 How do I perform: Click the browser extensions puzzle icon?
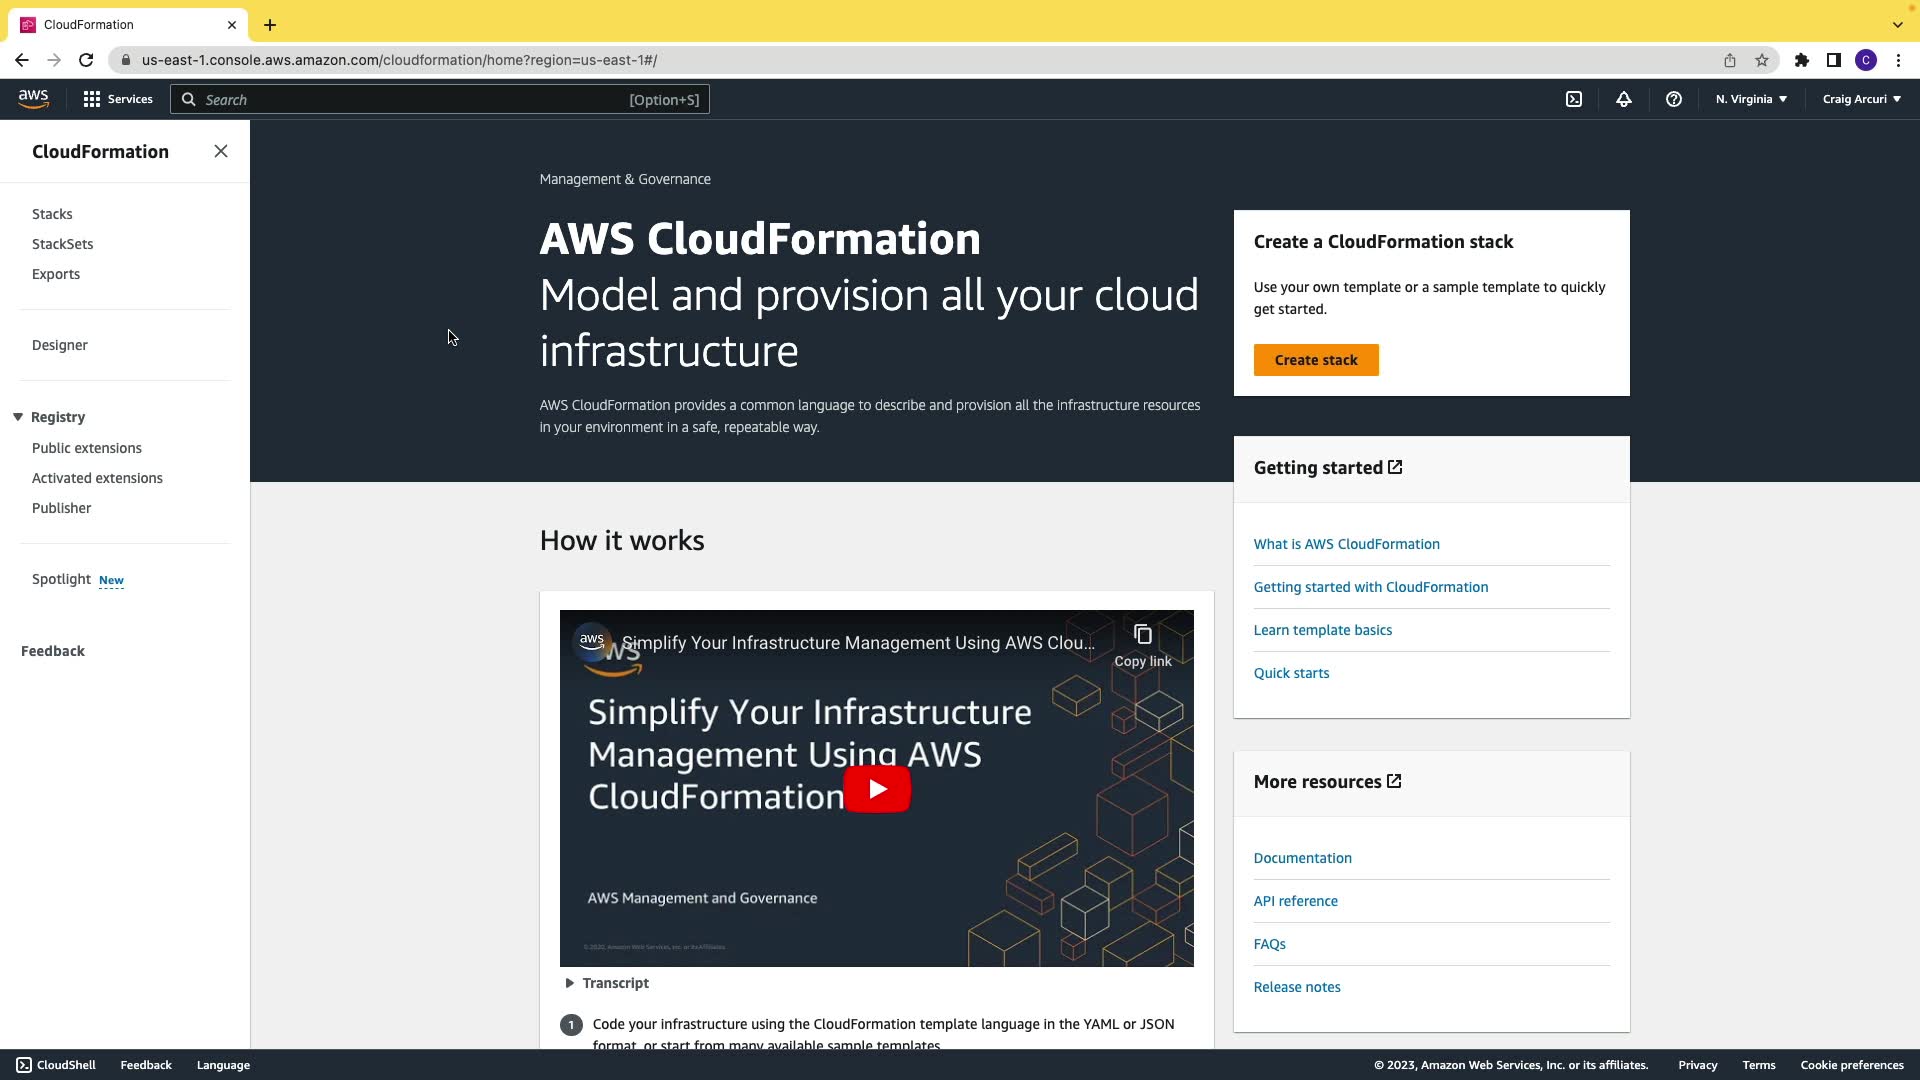(1802, 60)
